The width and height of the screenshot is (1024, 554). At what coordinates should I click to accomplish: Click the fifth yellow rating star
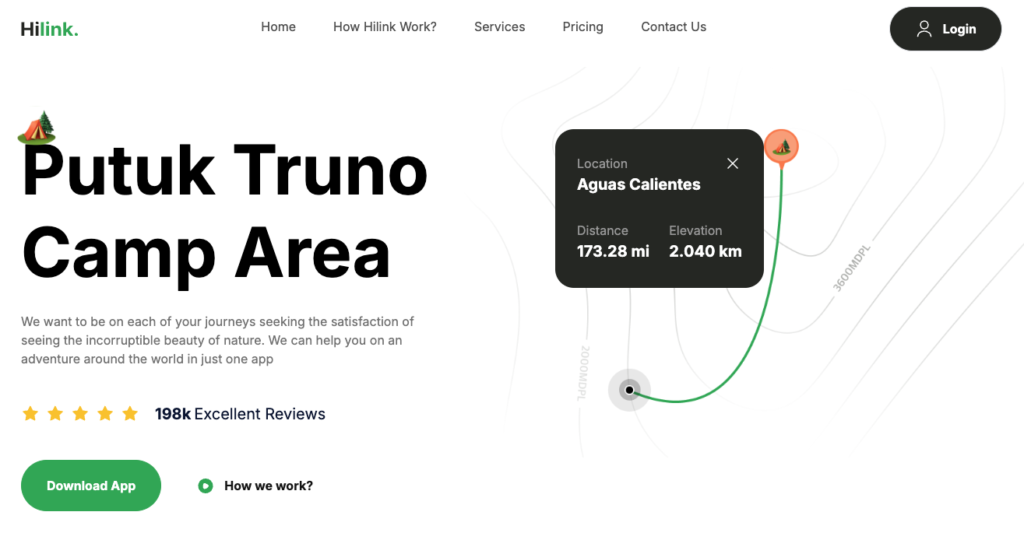[x=130, y=414]
